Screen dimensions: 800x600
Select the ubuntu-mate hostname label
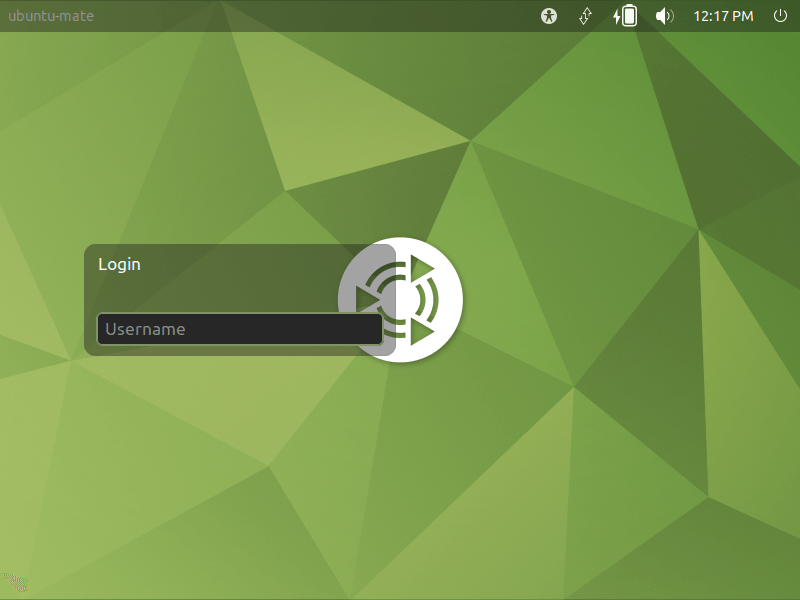point(51,16)
